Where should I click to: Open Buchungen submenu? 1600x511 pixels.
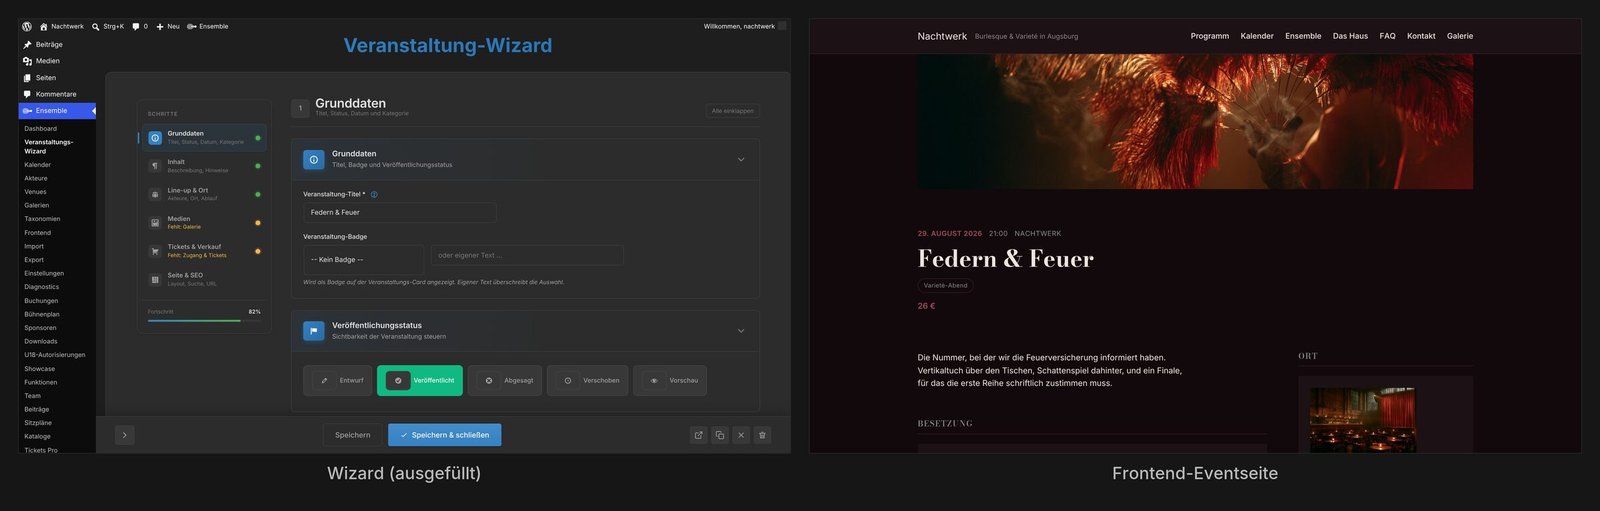click(42, 301)
